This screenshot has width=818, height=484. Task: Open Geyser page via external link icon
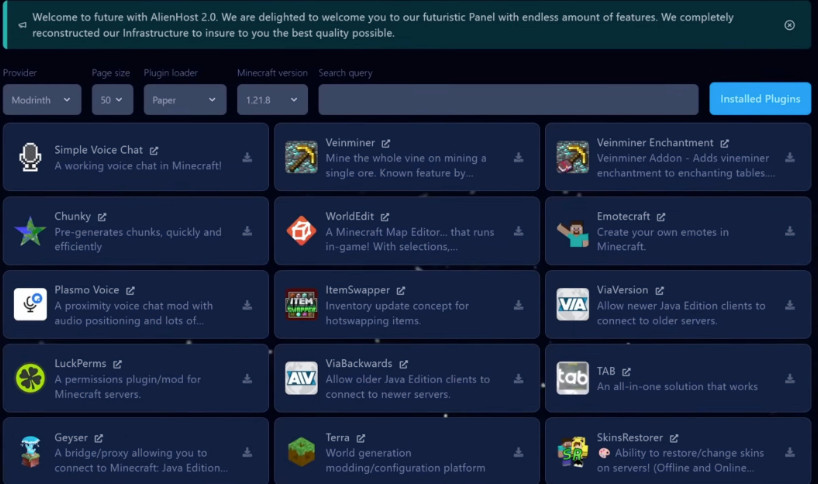99,438
